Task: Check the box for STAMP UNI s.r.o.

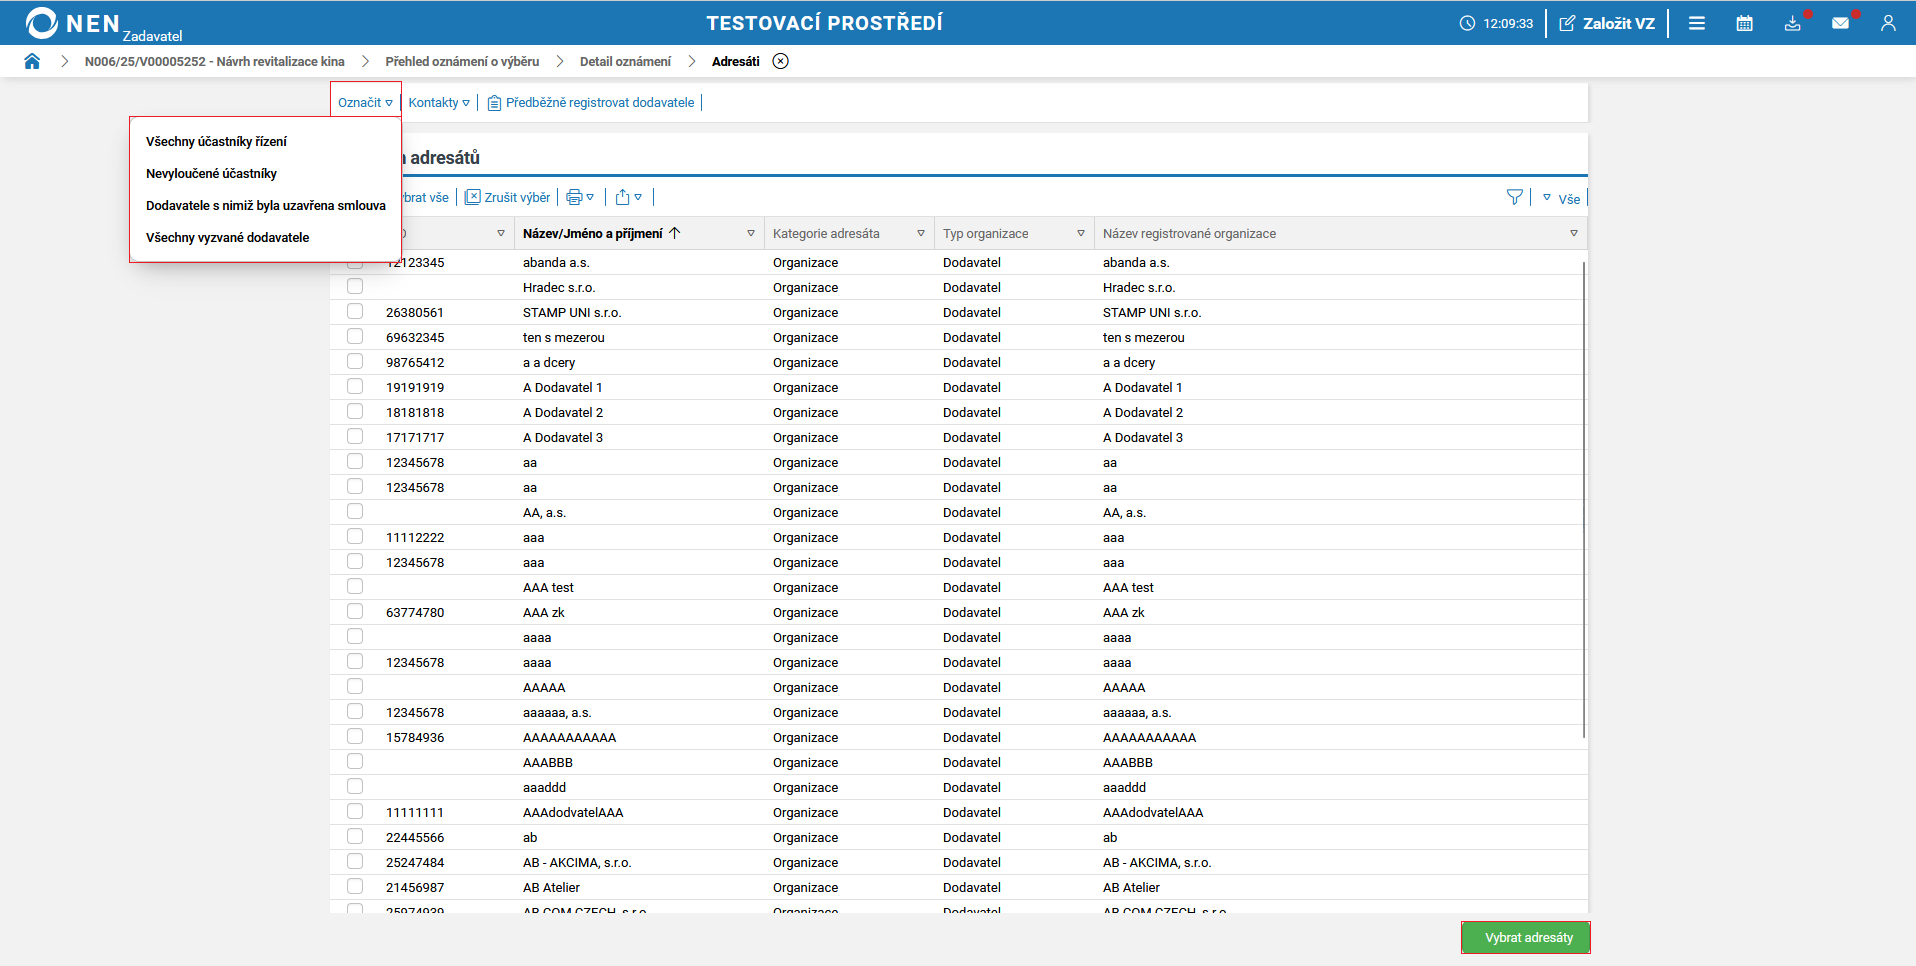Action: coord(355,312)
